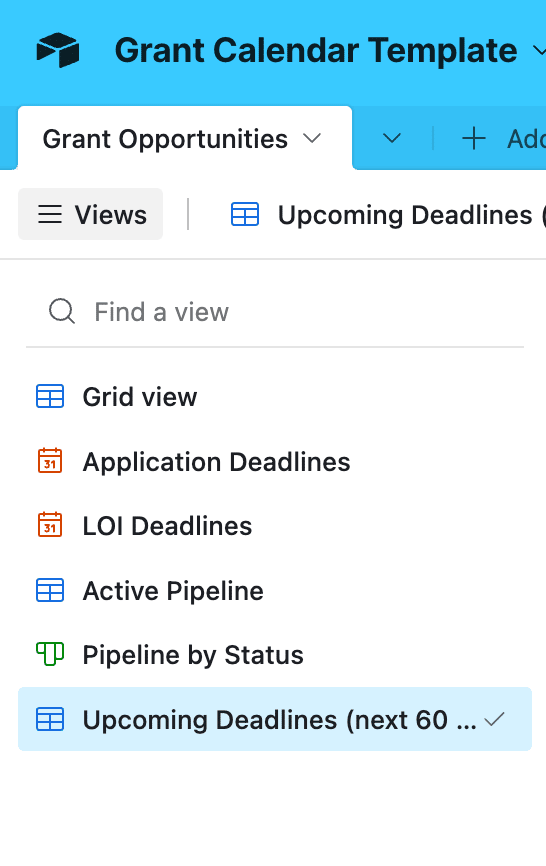Screen dimensions: 546x866
Task: Click the Application Deadlines calendar icon
Action: click(x=50, y=461)
